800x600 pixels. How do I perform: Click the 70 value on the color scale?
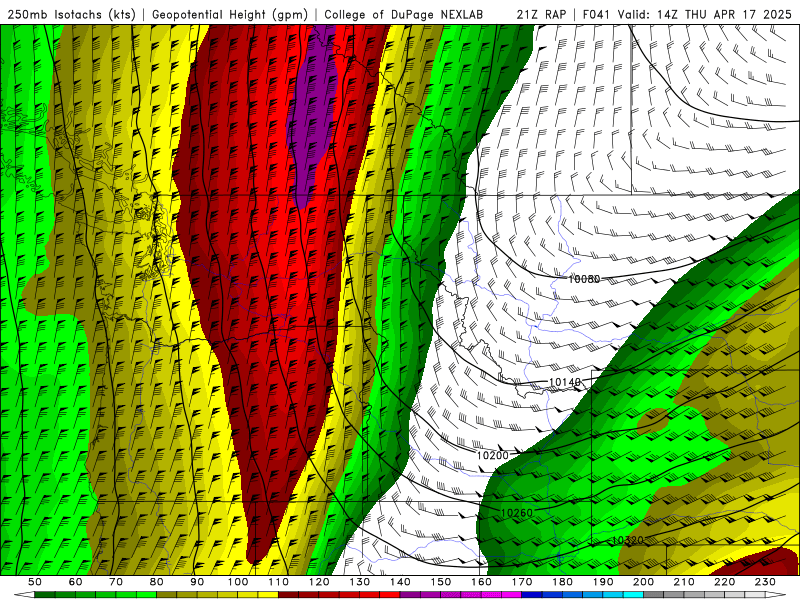[x=116, y=582]
